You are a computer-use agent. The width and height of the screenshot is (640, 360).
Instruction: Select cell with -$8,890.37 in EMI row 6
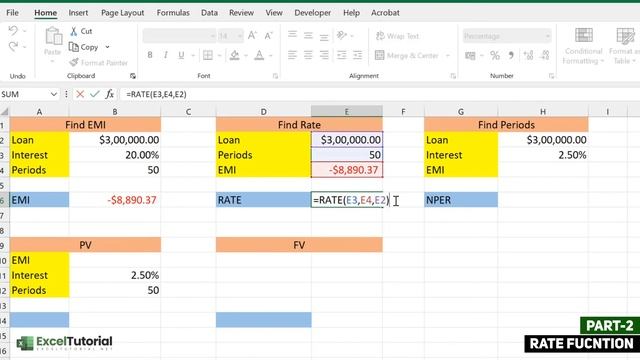(115, 200)
